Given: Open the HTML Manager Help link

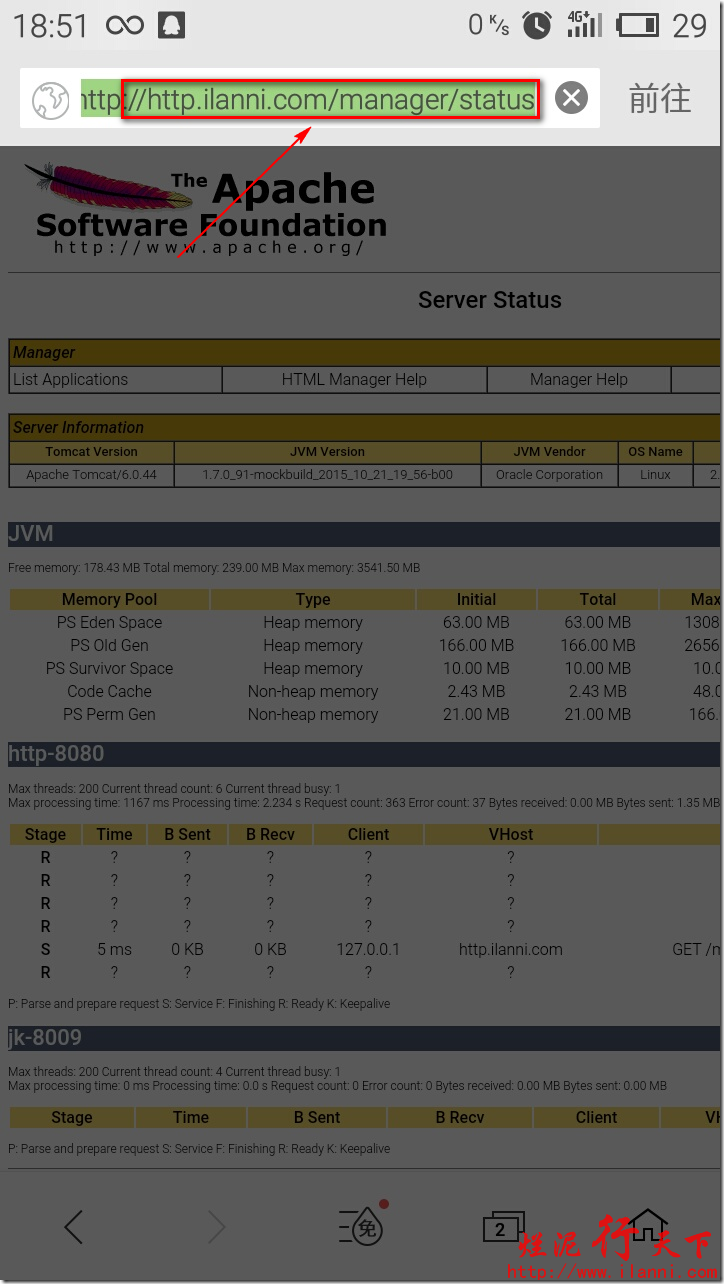Looking at the screenshot, I should click(354, 380).
